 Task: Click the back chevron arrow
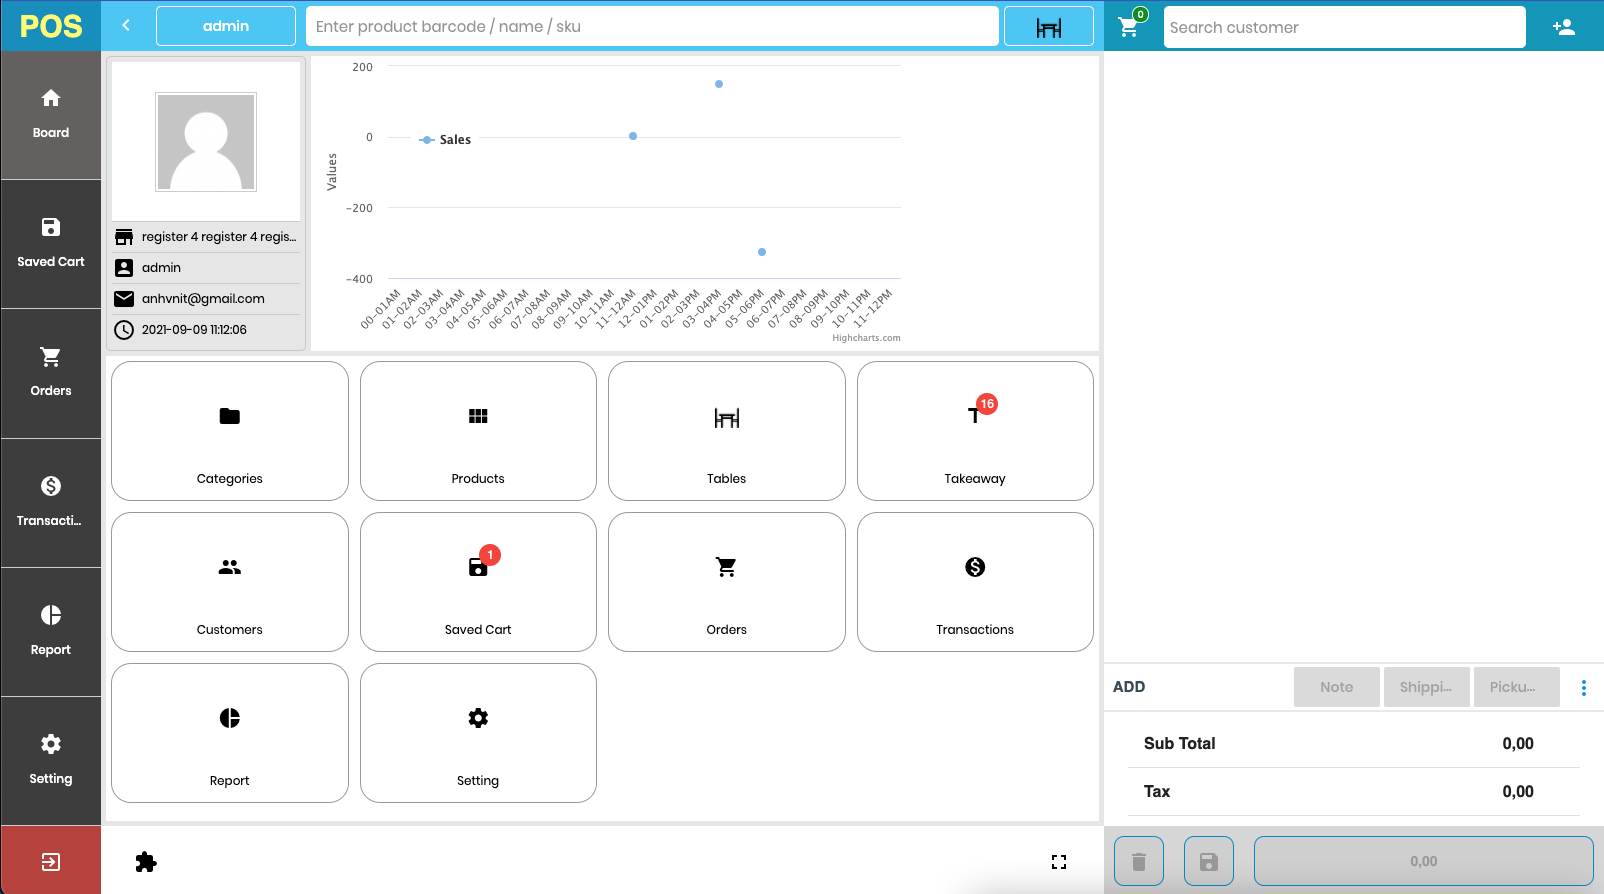point(126,26)
